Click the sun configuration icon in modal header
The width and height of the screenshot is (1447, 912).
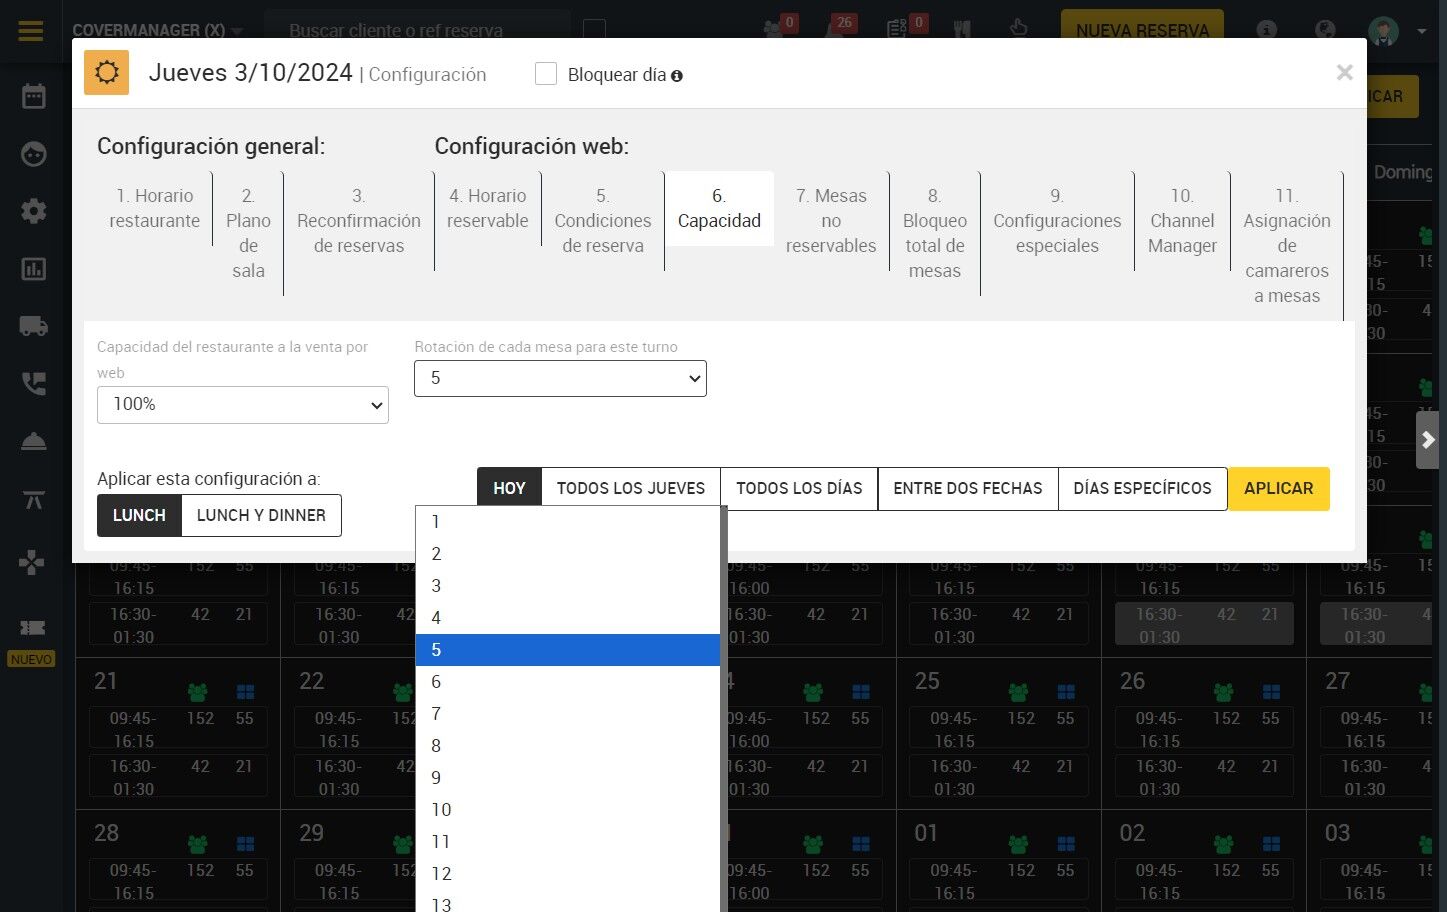(x=107, y=73)
